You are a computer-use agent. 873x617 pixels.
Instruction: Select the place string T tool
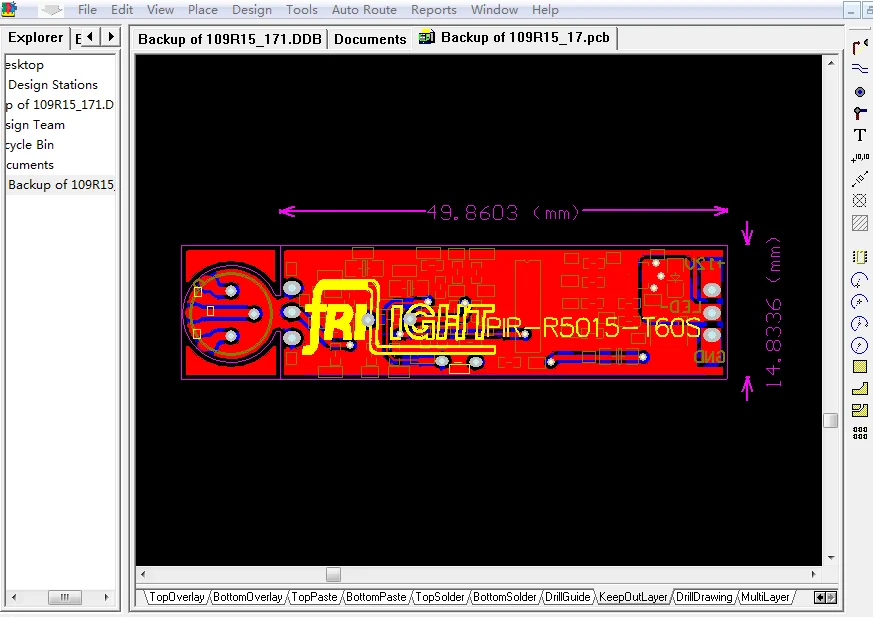[860, 135]
